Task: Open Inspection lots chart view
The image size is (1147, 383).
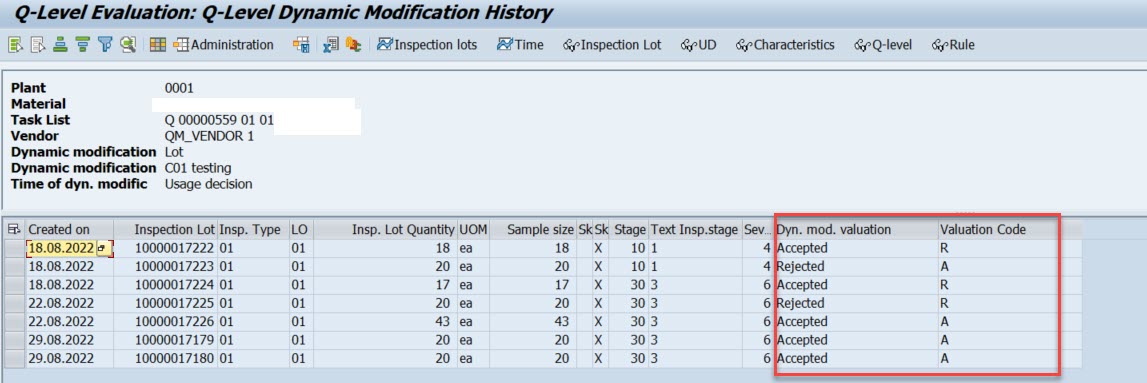Action: [427, 45]
